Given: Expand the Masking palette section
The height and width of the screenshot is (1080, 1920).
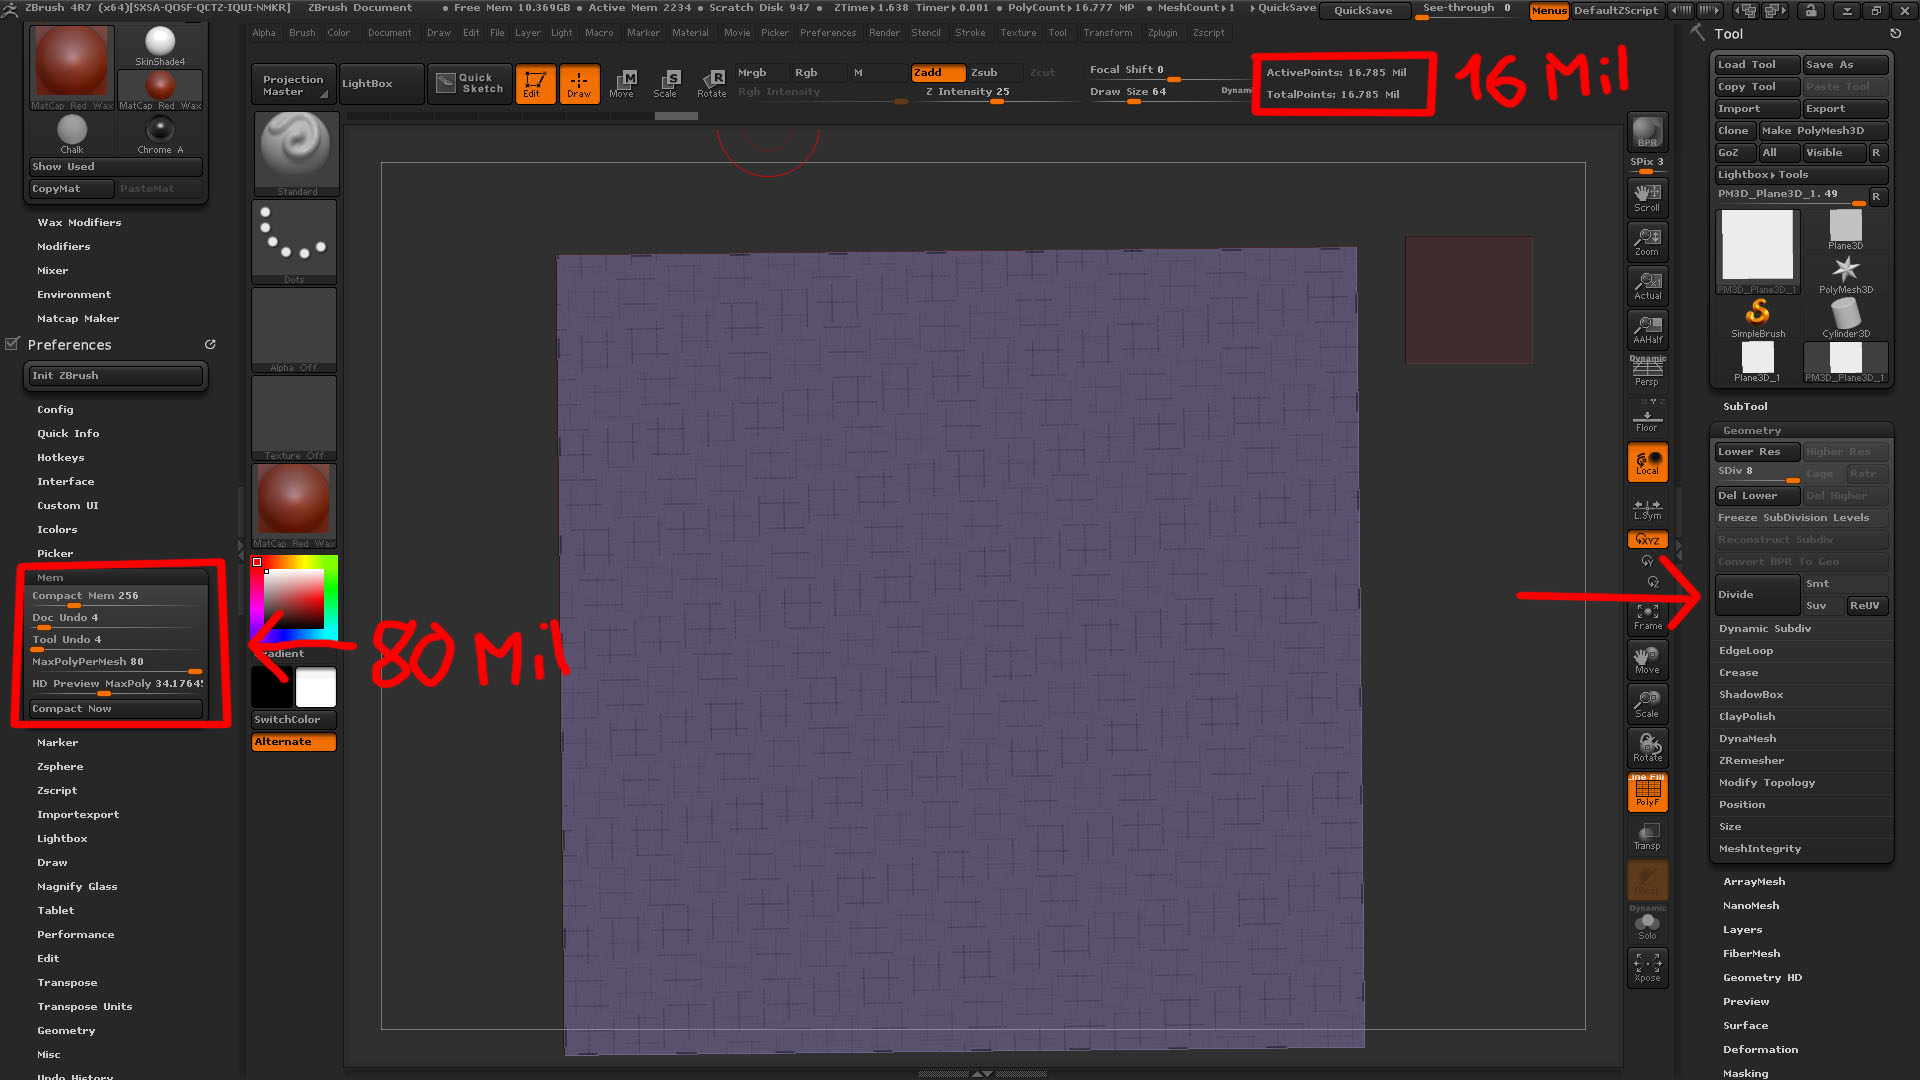Looking at the screenshot, I should pyautogui.click(x=1745, y=1073).
